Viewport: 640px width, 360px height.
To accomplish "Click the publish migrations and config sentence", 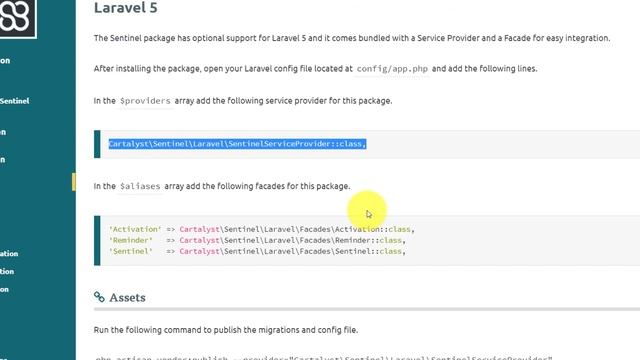I will coord(226,330).
